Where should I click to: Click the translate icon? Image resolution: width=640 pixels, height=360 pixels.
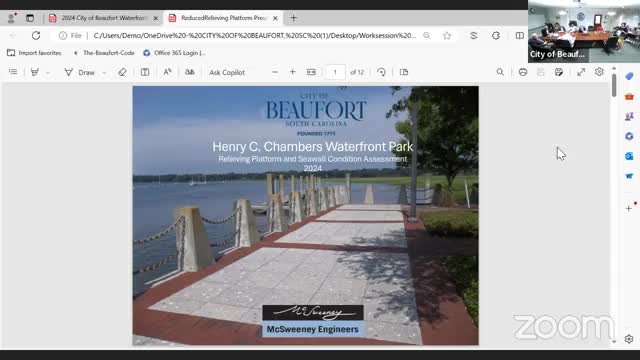point(190,72)
